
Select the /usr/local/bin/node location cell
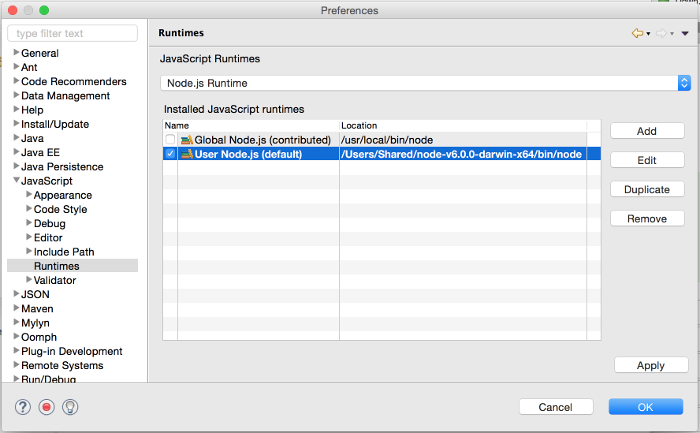[387, 140]
